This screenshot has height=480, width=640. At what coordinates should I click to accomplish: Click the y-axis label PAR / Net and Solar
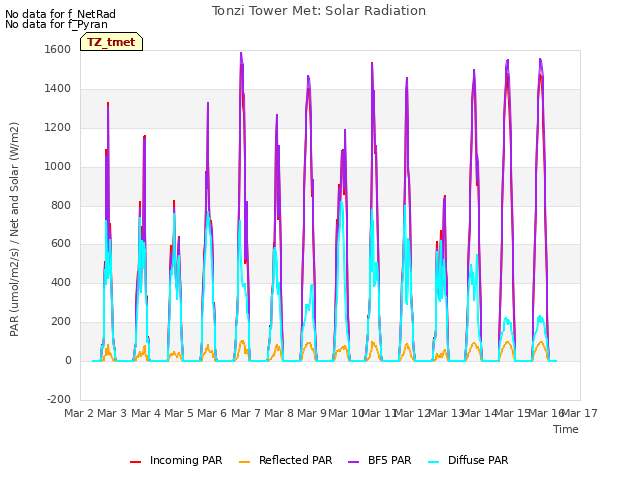pyautogui.click(x=14, y=229)
